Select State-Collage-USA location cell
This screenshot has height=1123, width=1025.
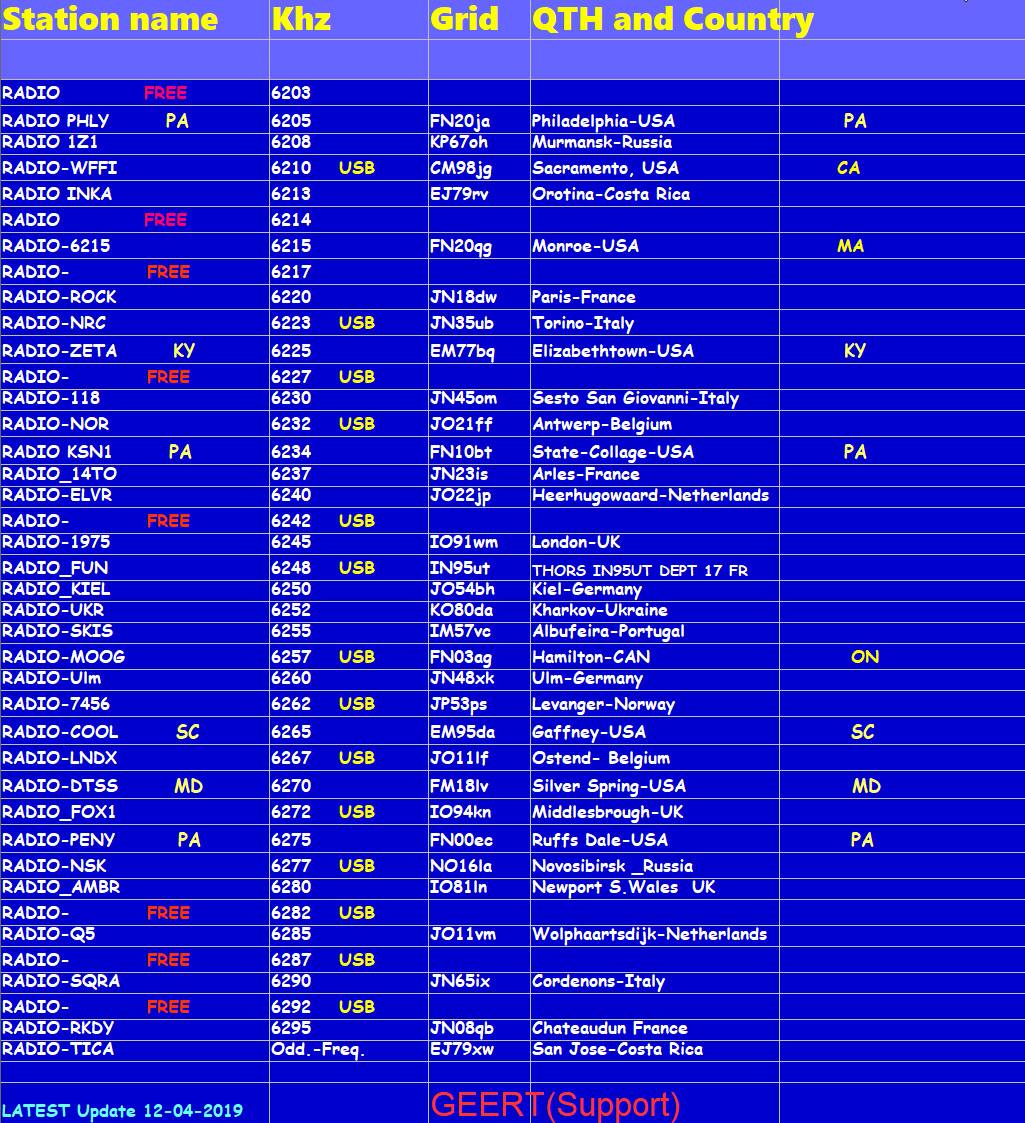coord(612,452)
